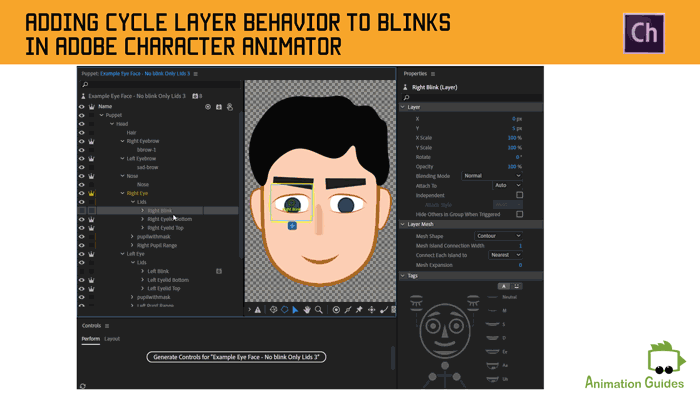
Task: Click the X Scale 100 value
Action: pos(512,138)
